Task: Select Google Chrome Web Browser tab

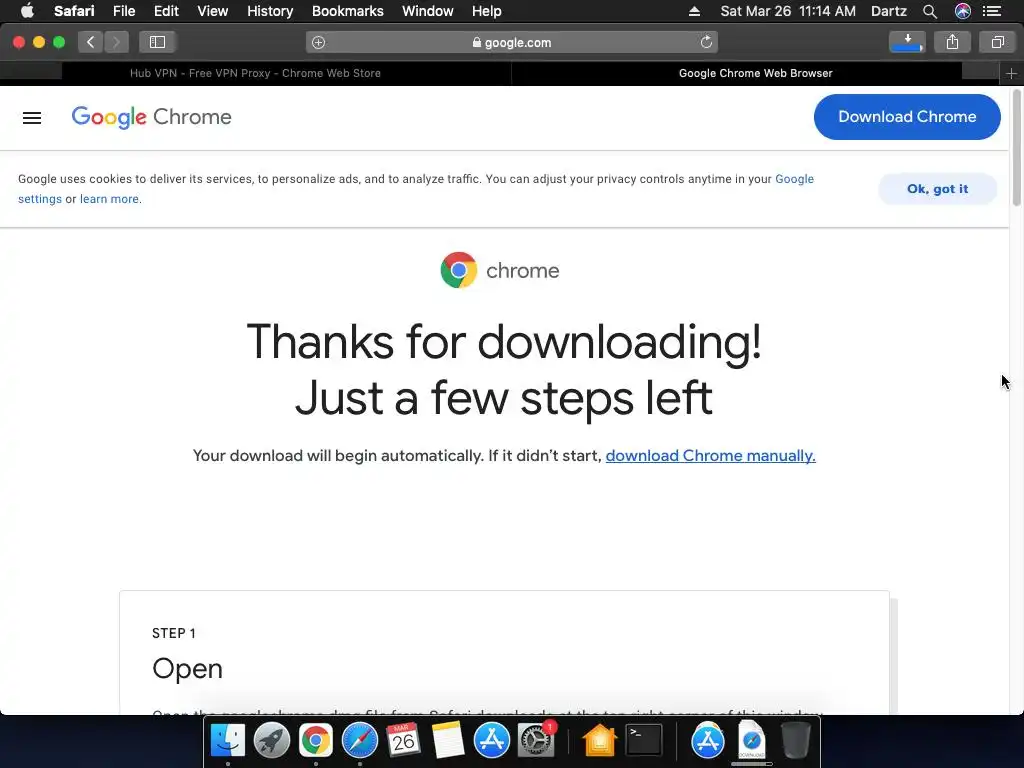Action: [x=756, y=74]
